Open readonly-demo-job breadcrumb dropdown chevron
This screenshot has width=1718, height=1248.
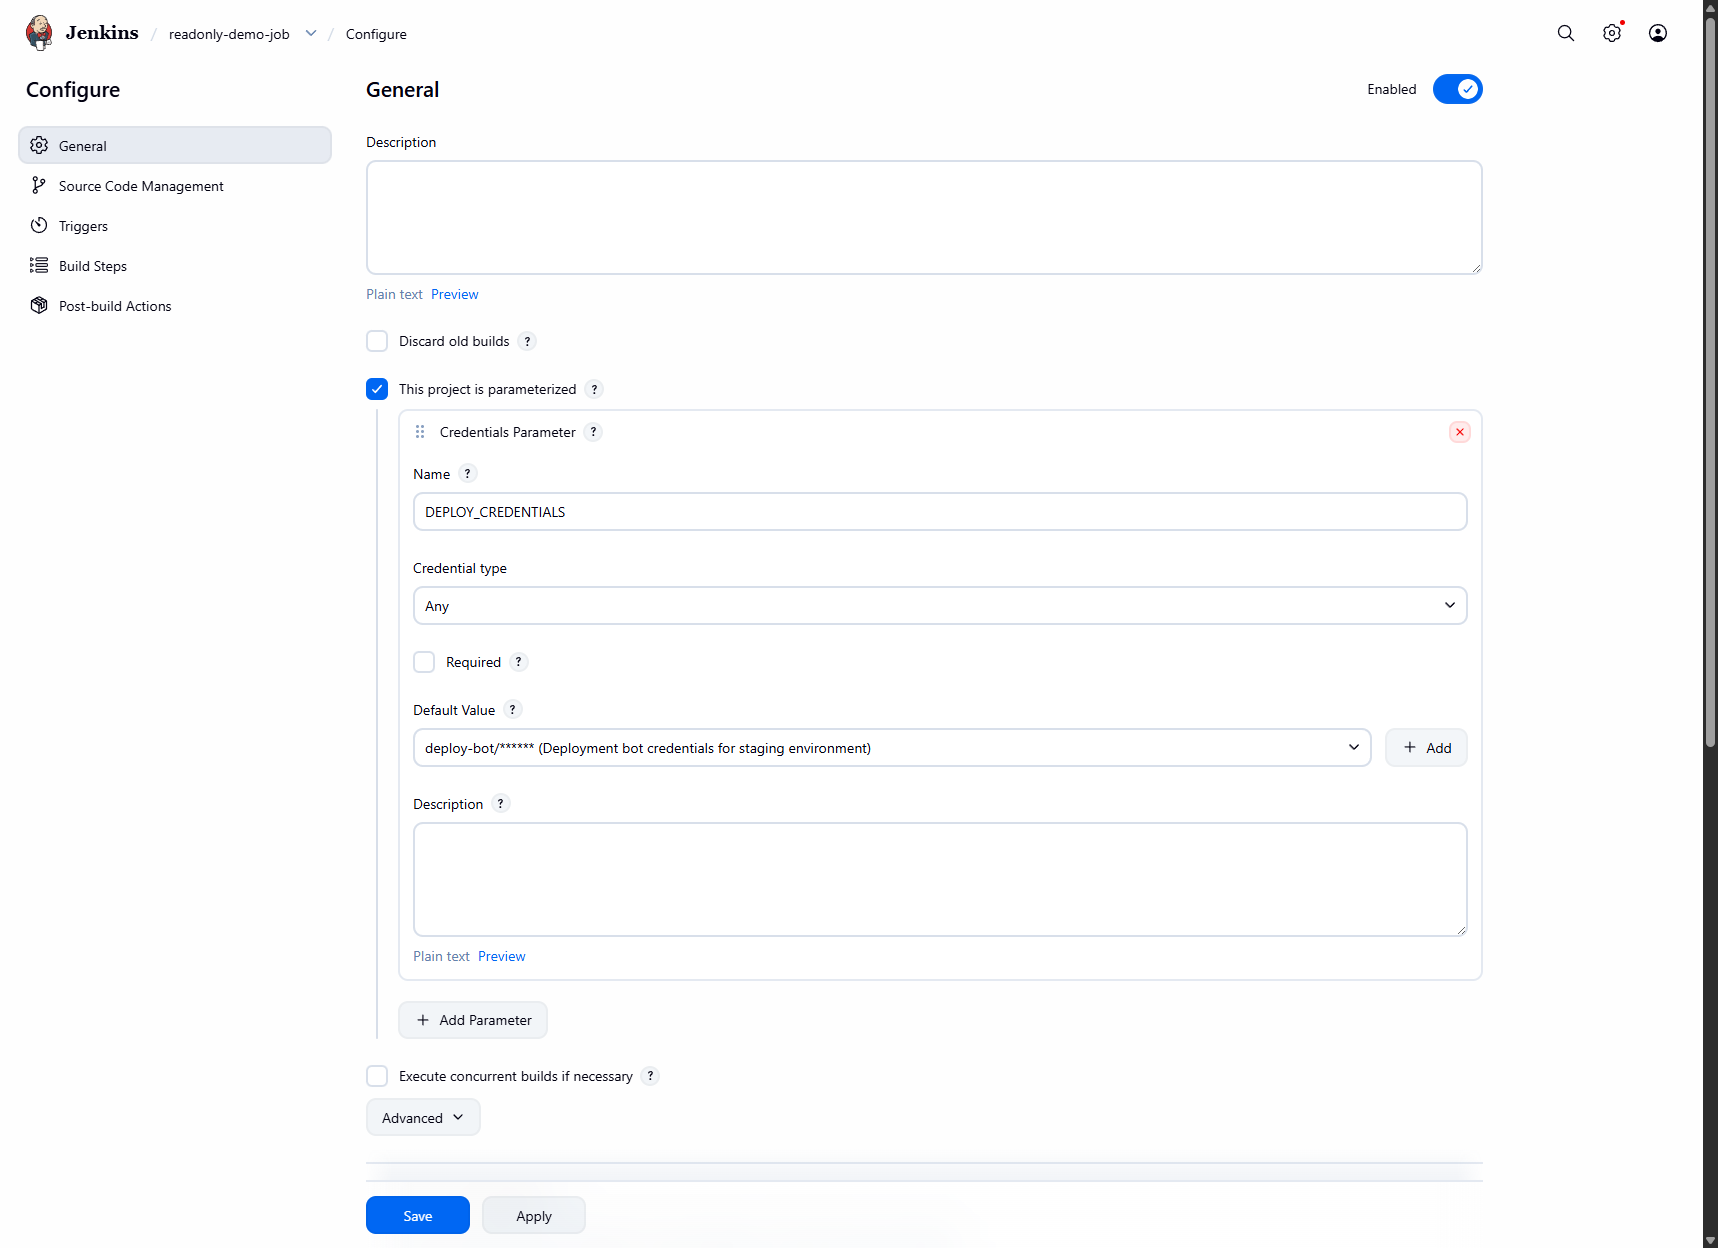pos(311,33)
